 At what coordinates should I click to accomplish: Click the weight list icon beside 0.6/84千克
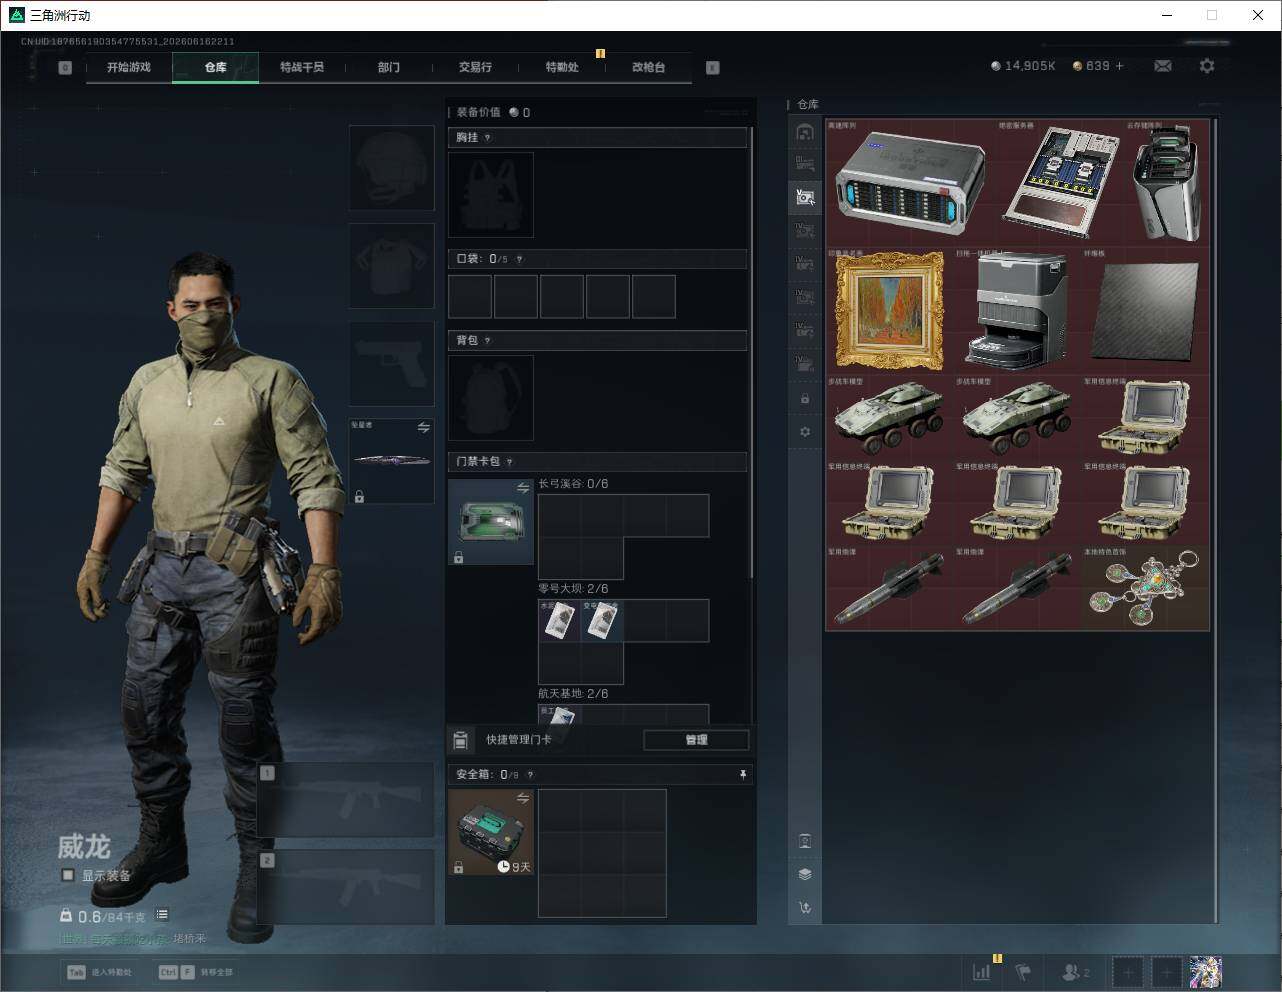click(162, 915)
